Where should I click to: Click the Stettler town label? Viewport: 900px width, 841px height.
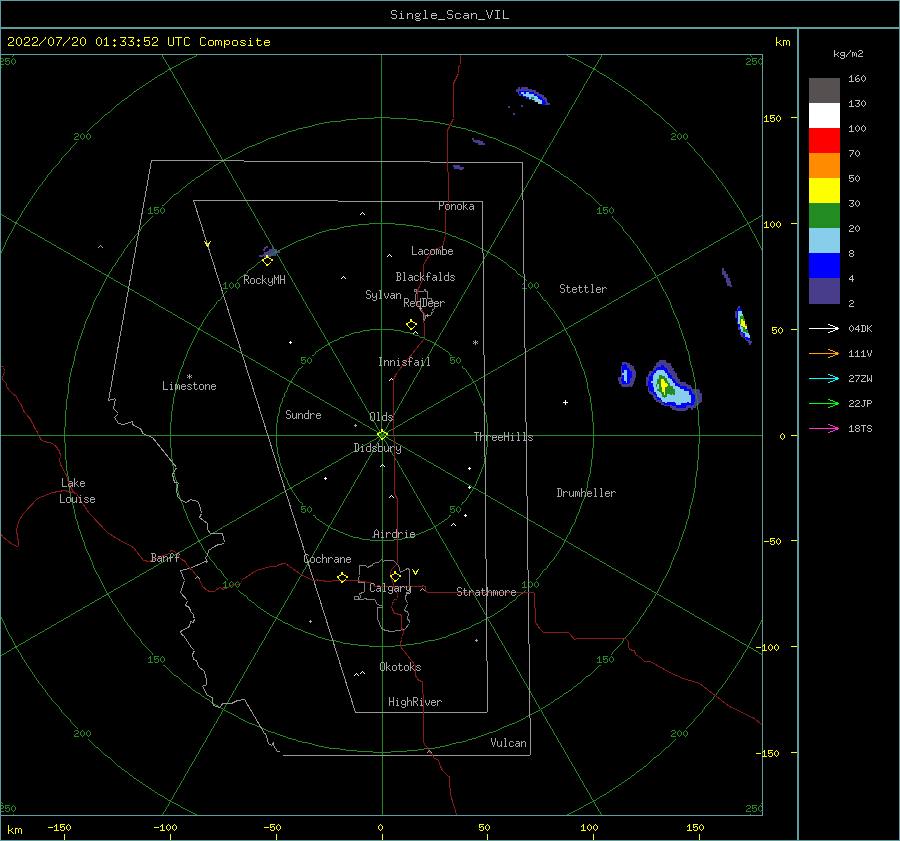(583, 289)
